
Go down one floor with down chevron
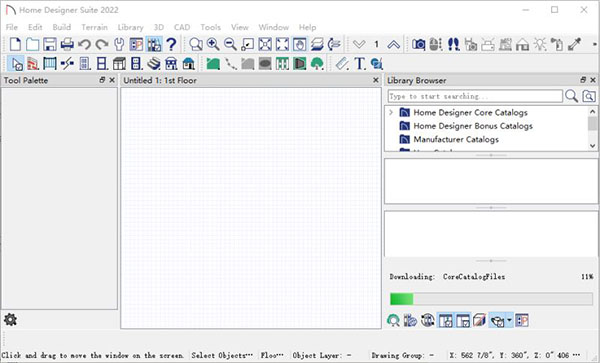coord(359,44)
